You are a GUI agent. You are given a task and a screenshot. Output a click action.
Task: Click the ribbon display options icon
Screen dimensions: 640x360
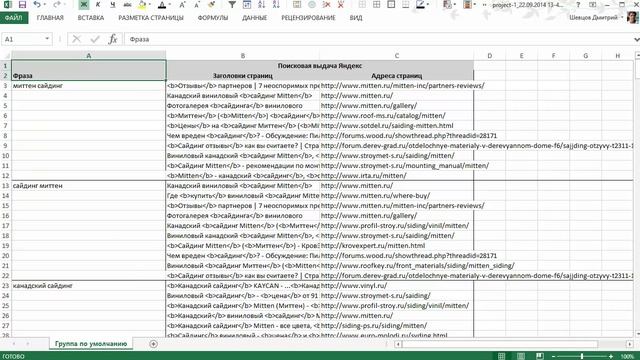coord(593,4)
